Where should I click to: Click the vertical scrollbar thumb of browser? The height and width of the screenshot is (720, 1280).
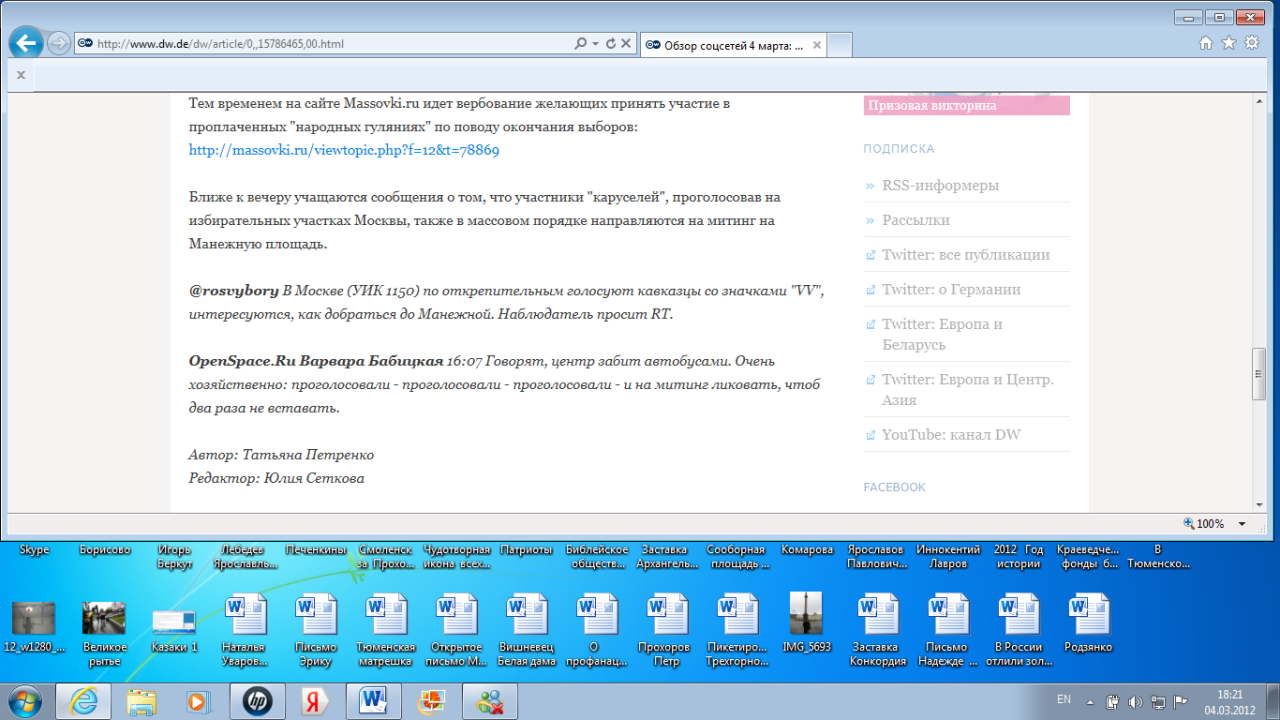coord(1258,374)
